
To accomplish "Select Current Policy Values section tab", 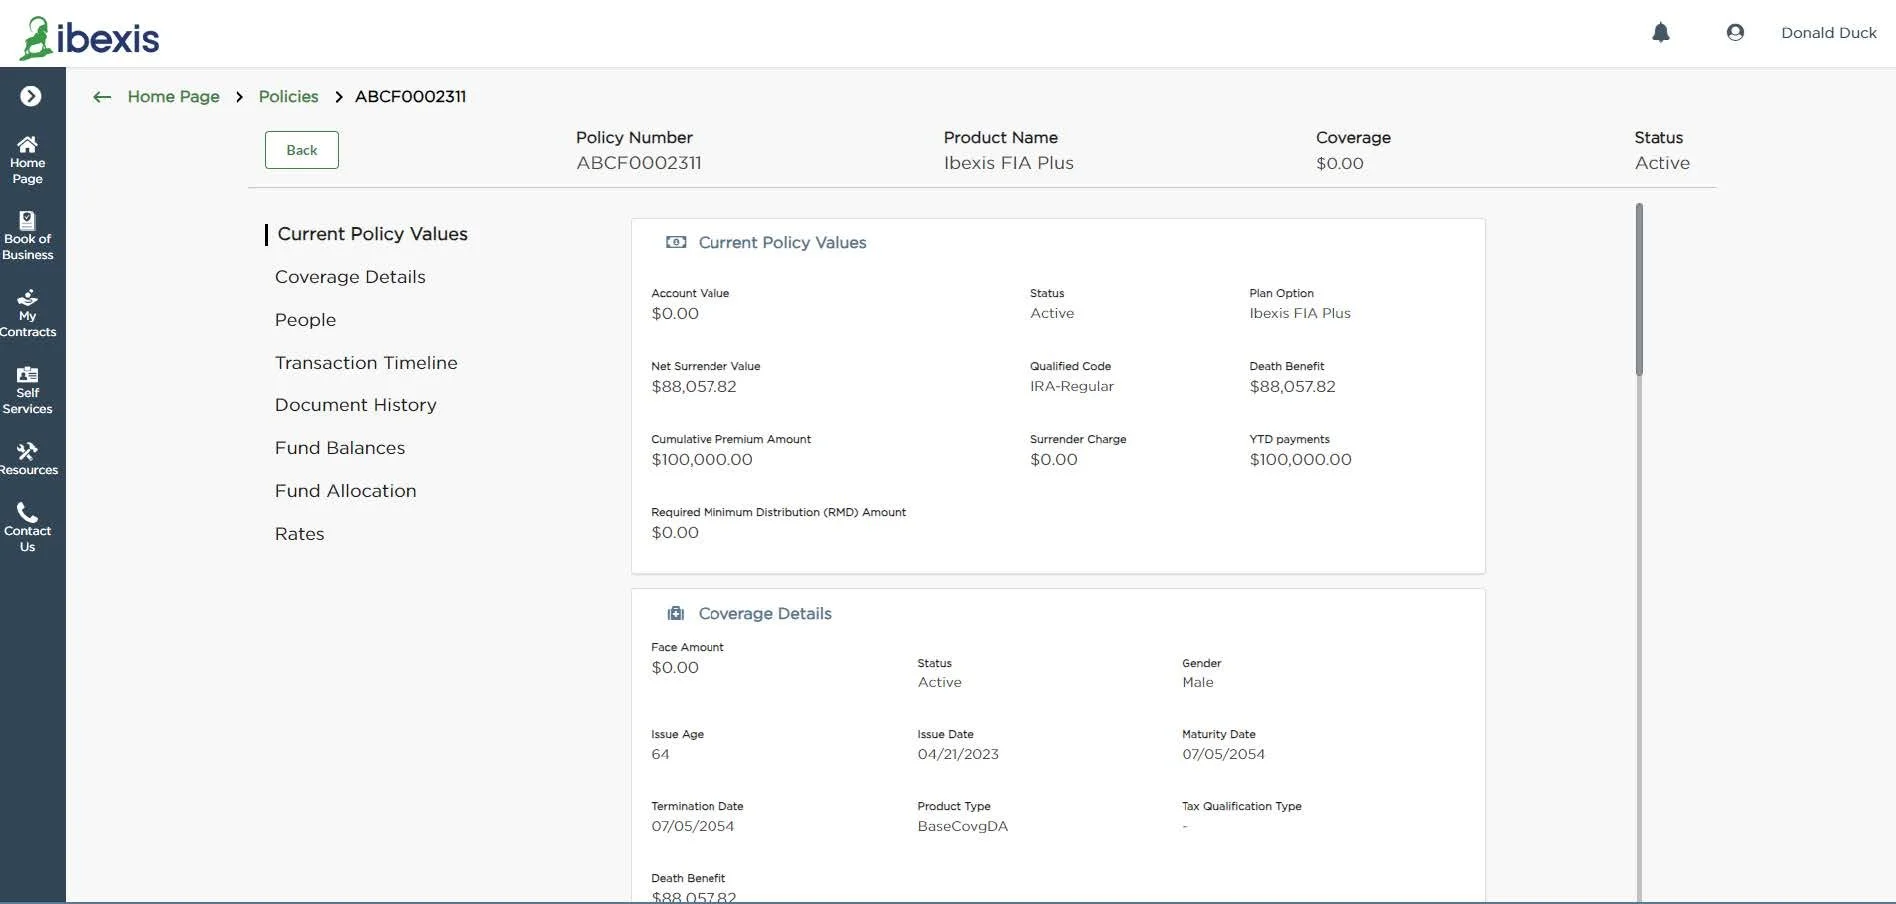I will pyautogui.click(x=372, y=234).
